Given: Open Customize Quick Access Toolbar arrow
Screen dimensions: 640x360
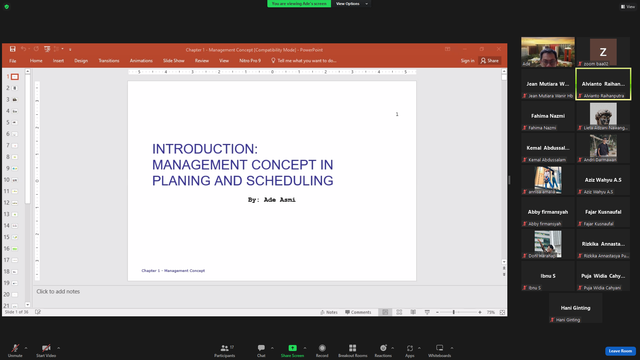Looking at the screenshot, I should point(70,49).
